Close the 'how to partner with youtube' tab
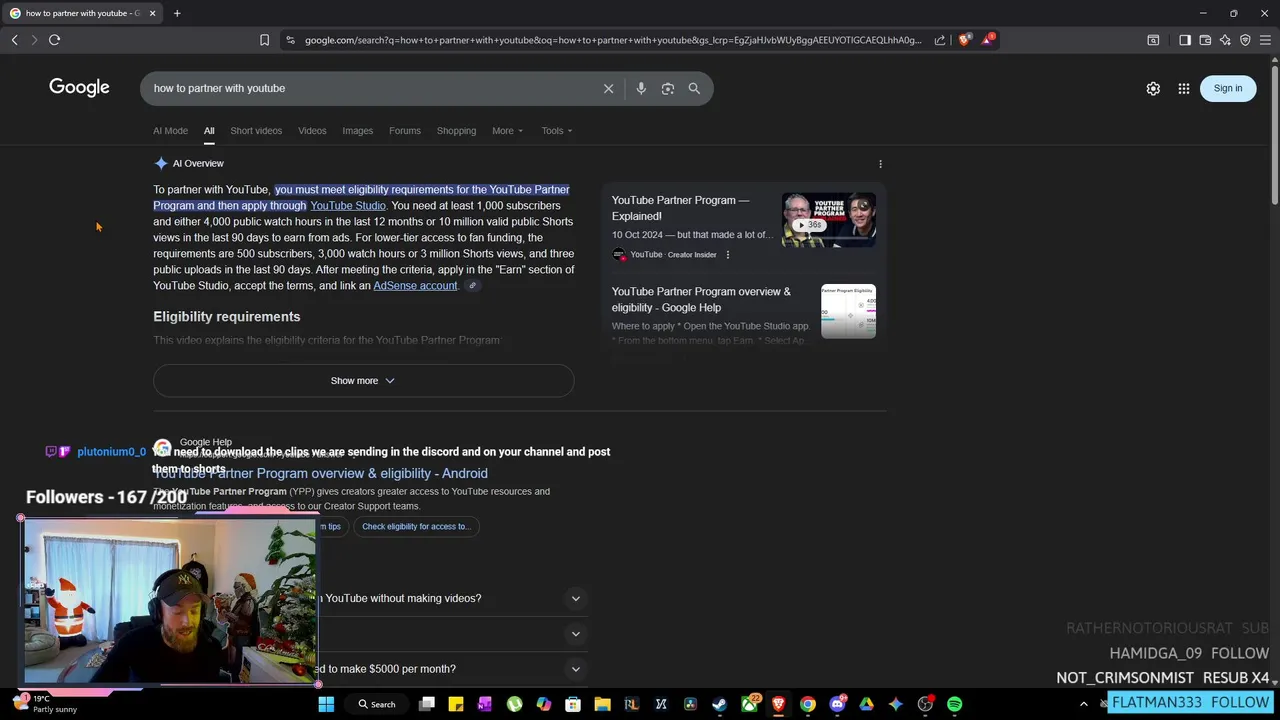The height and width of the screenshot is (720, 1280). click(152, 13)
